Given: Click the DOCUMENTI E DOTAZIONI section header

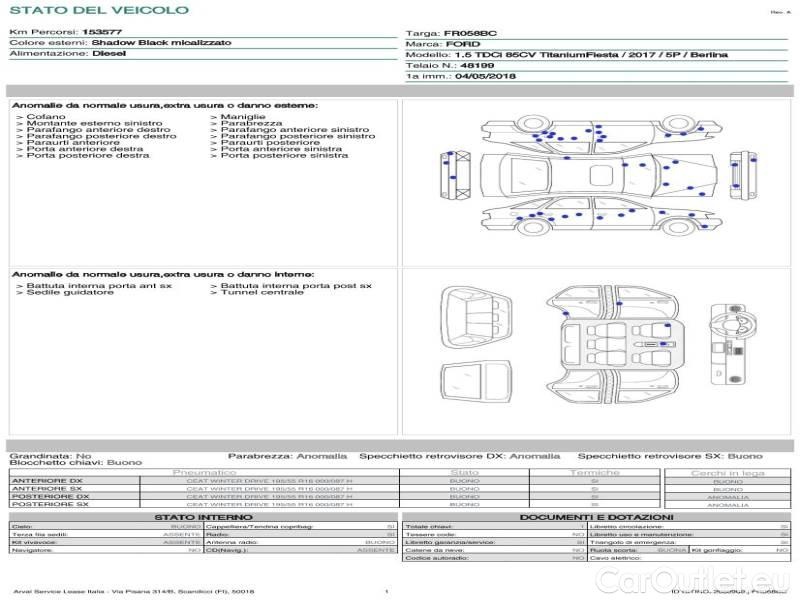Looking at the screenshot, I should [596, 517].
